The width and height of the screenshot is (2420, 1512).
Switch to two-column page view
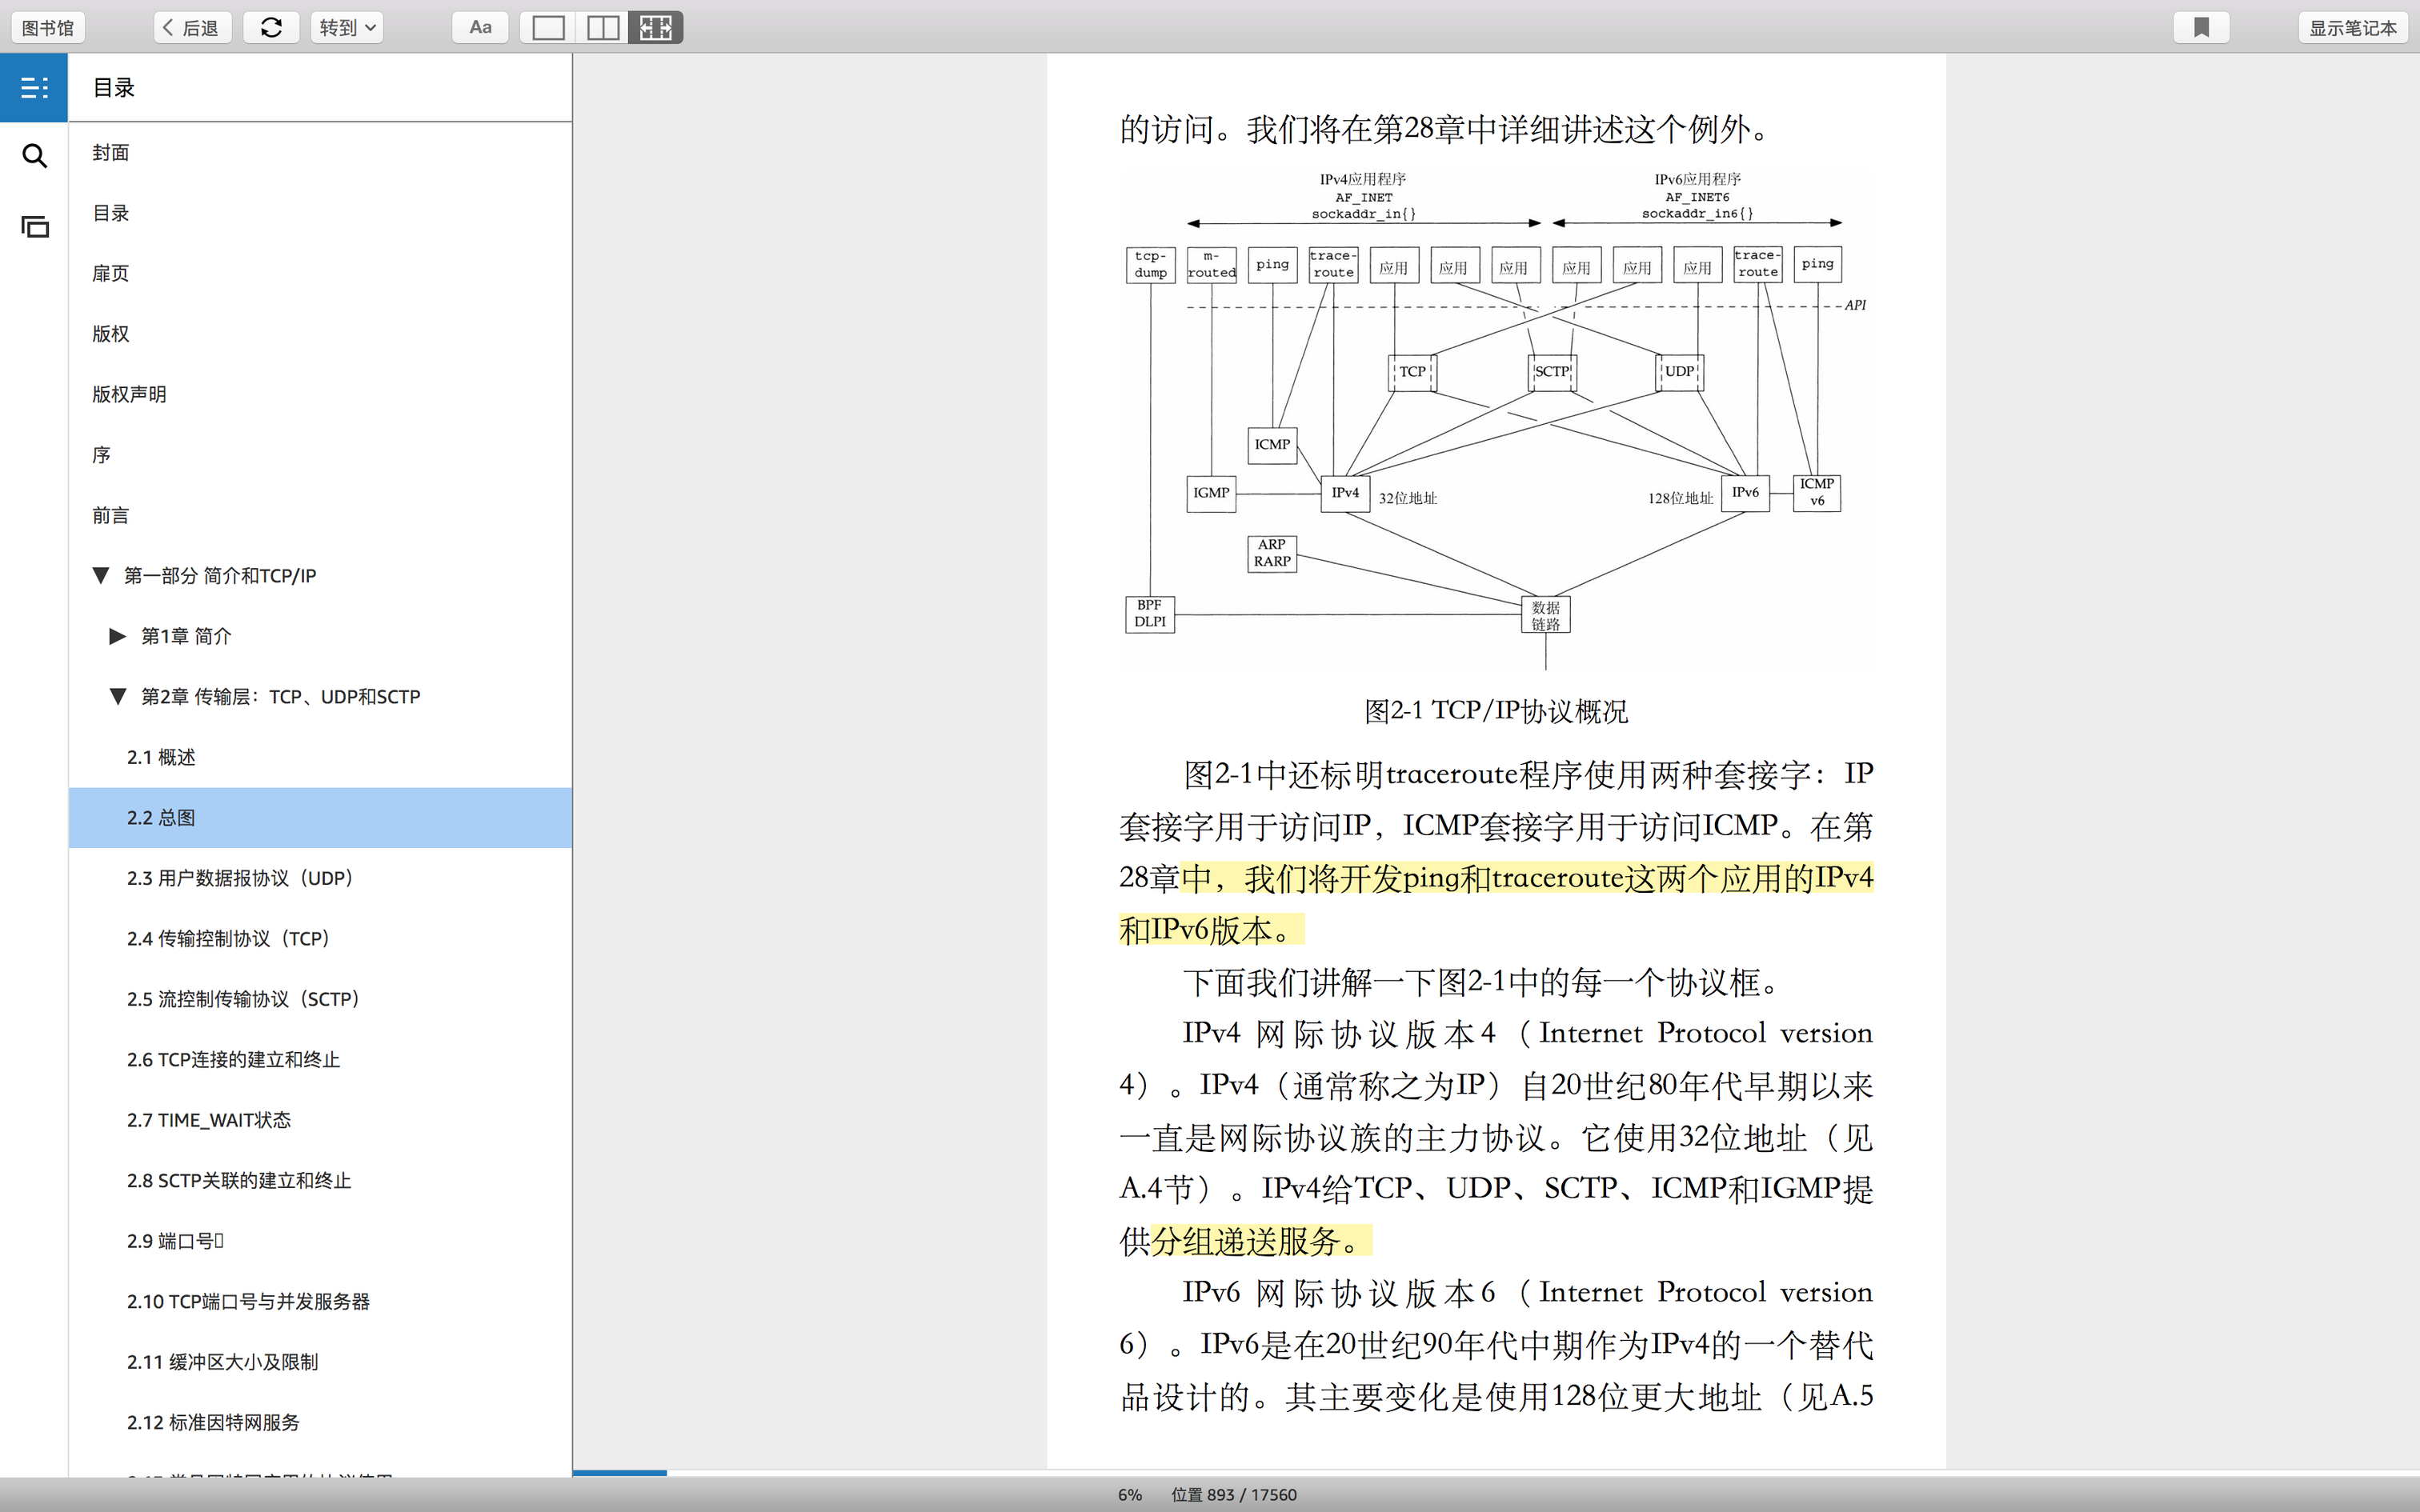pos(602,28)
